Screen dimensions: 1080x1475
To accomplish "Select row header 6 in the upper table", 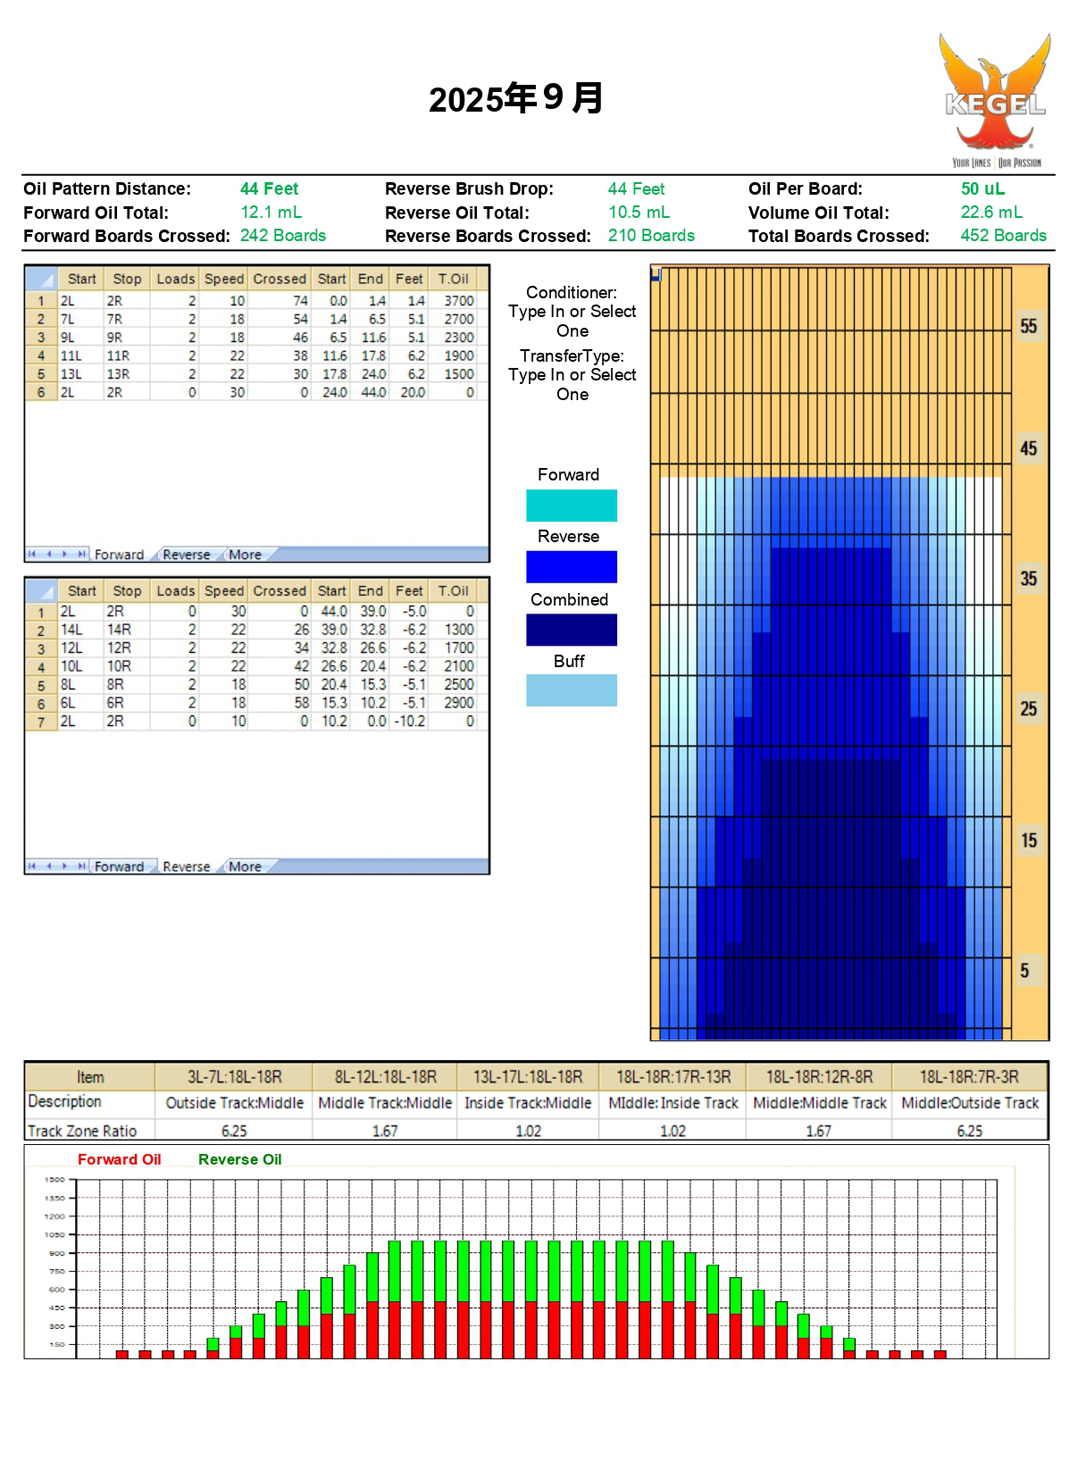I will click(41, 393).
